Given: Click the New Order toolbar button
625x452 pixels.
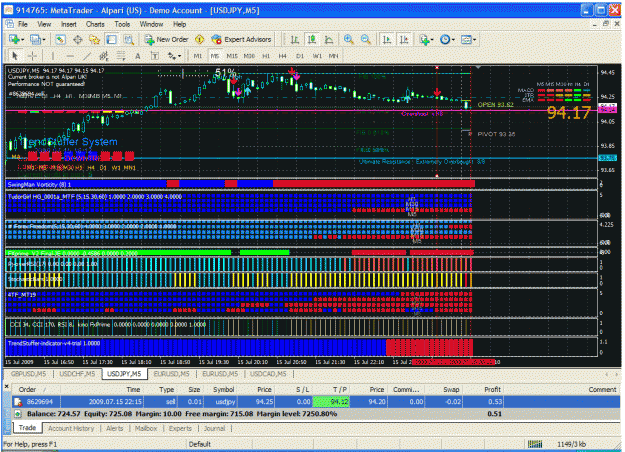Looking at the screenshot, I should [x=166, y=39].
